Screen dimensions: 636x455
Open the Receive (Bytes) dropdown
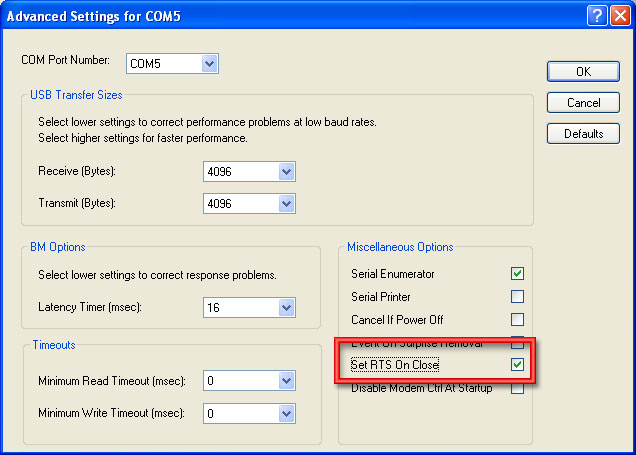[x=286, y=172]
